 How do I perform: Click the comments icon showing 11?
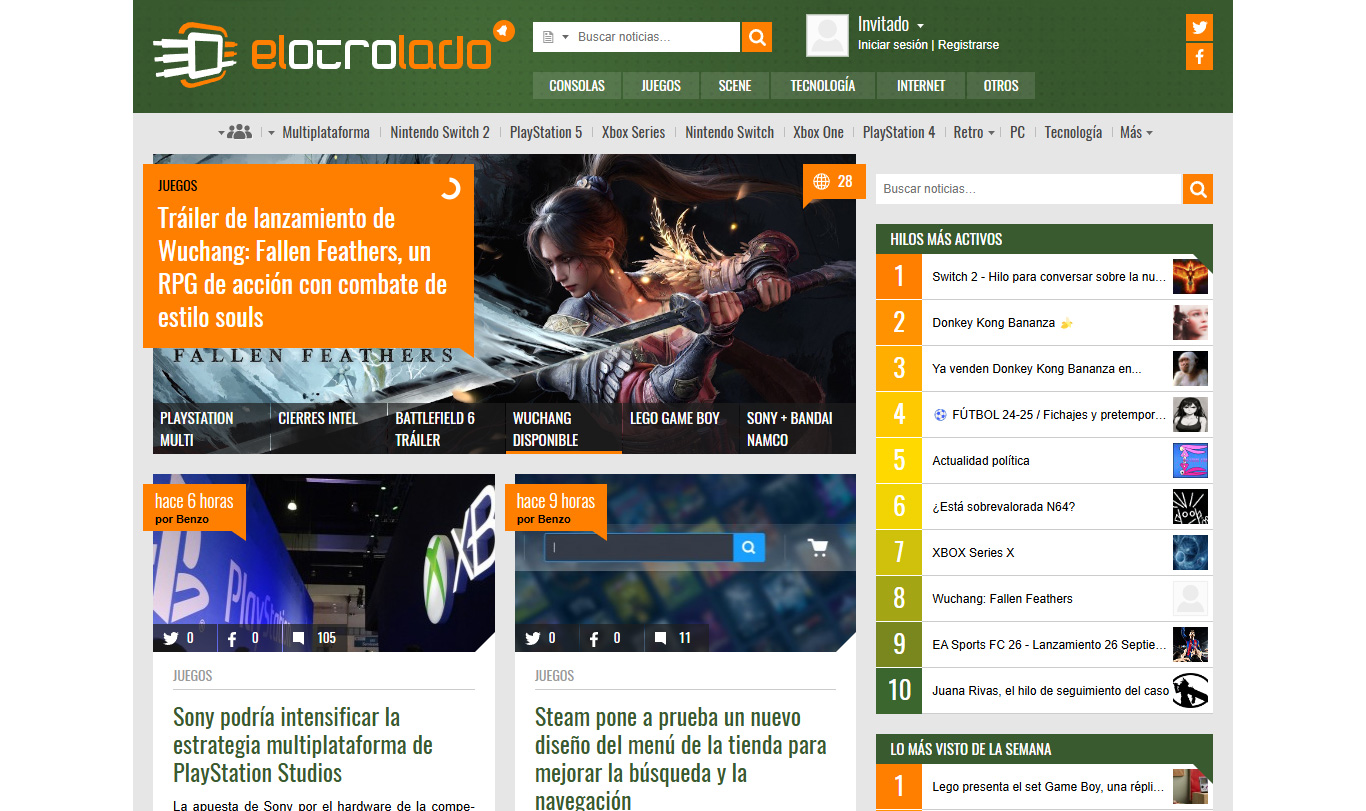tap(660, 638)
